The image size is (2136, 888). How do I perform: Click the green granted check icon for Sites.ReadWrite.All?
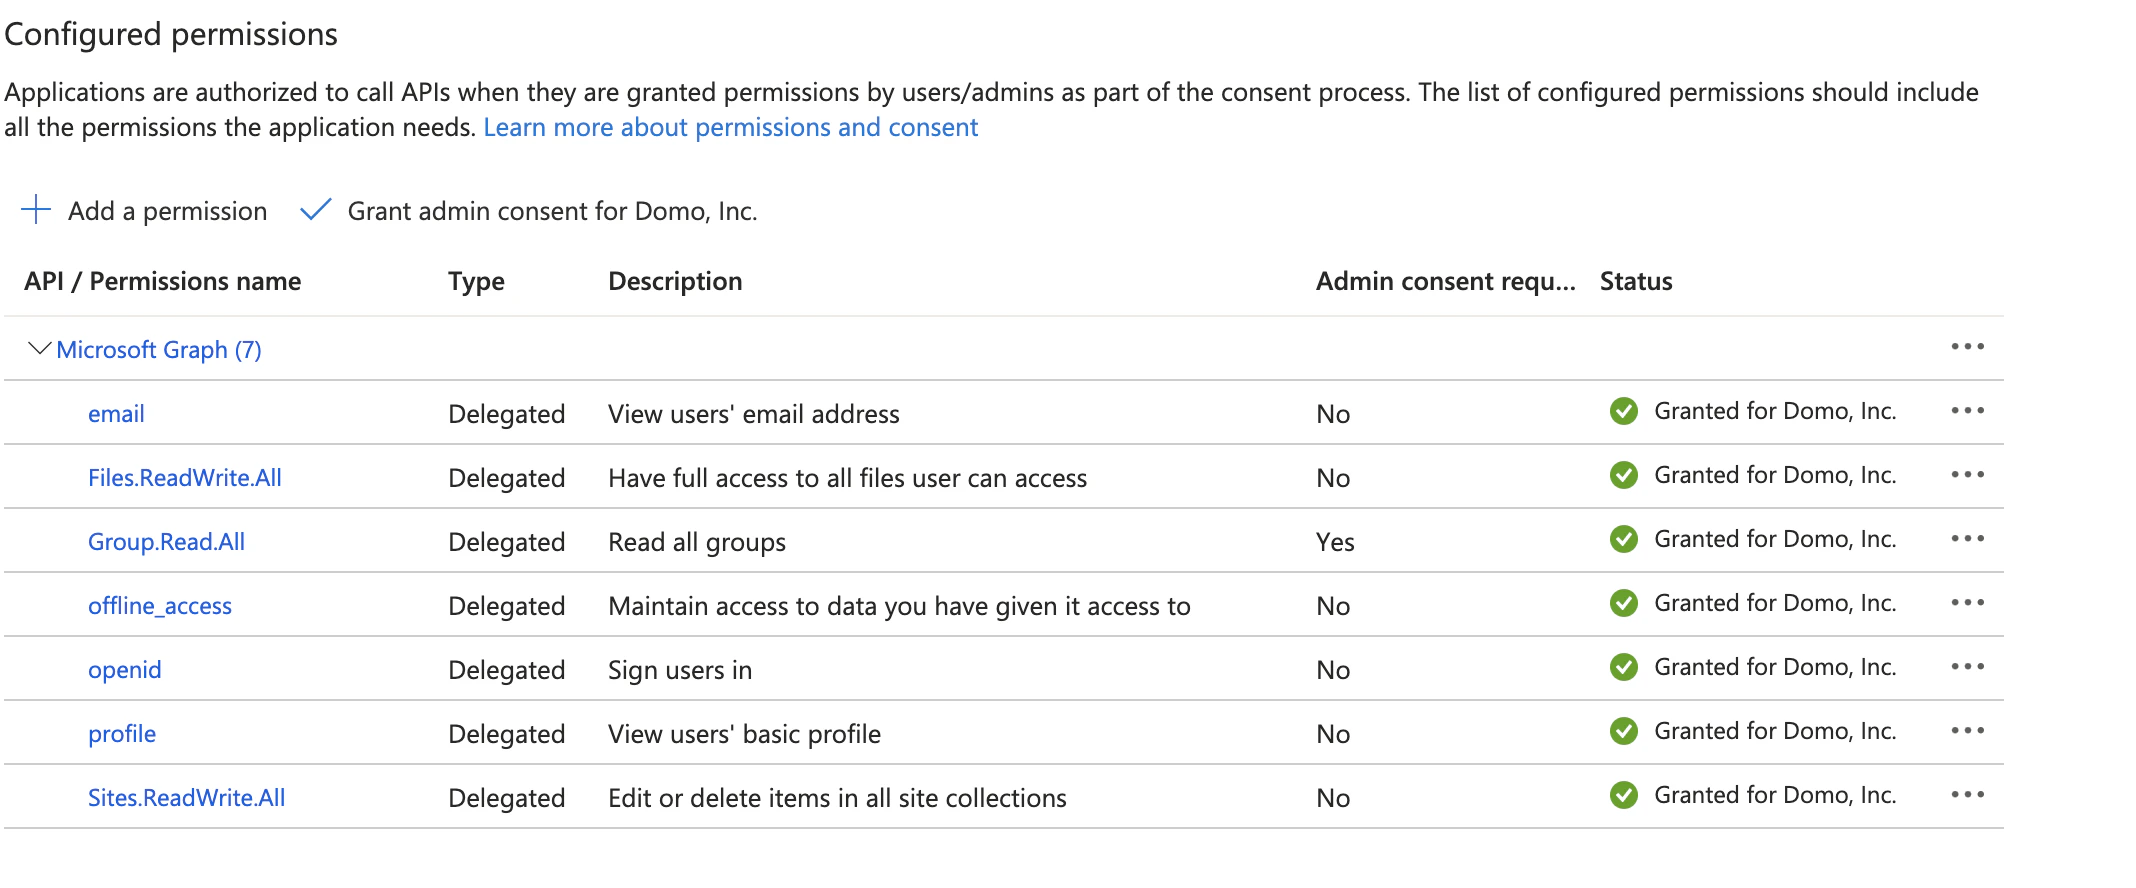point(1624,795)
